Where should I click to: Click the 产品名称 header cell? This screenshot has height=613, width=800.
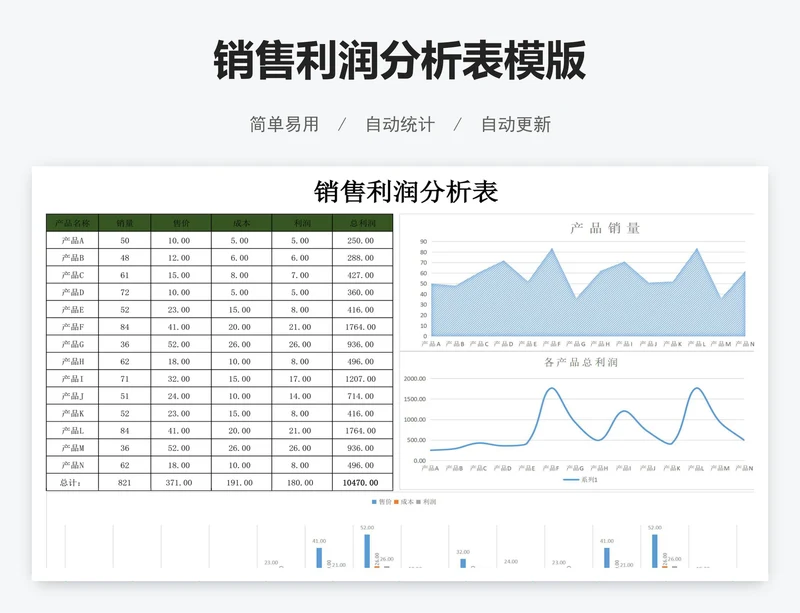72,223
